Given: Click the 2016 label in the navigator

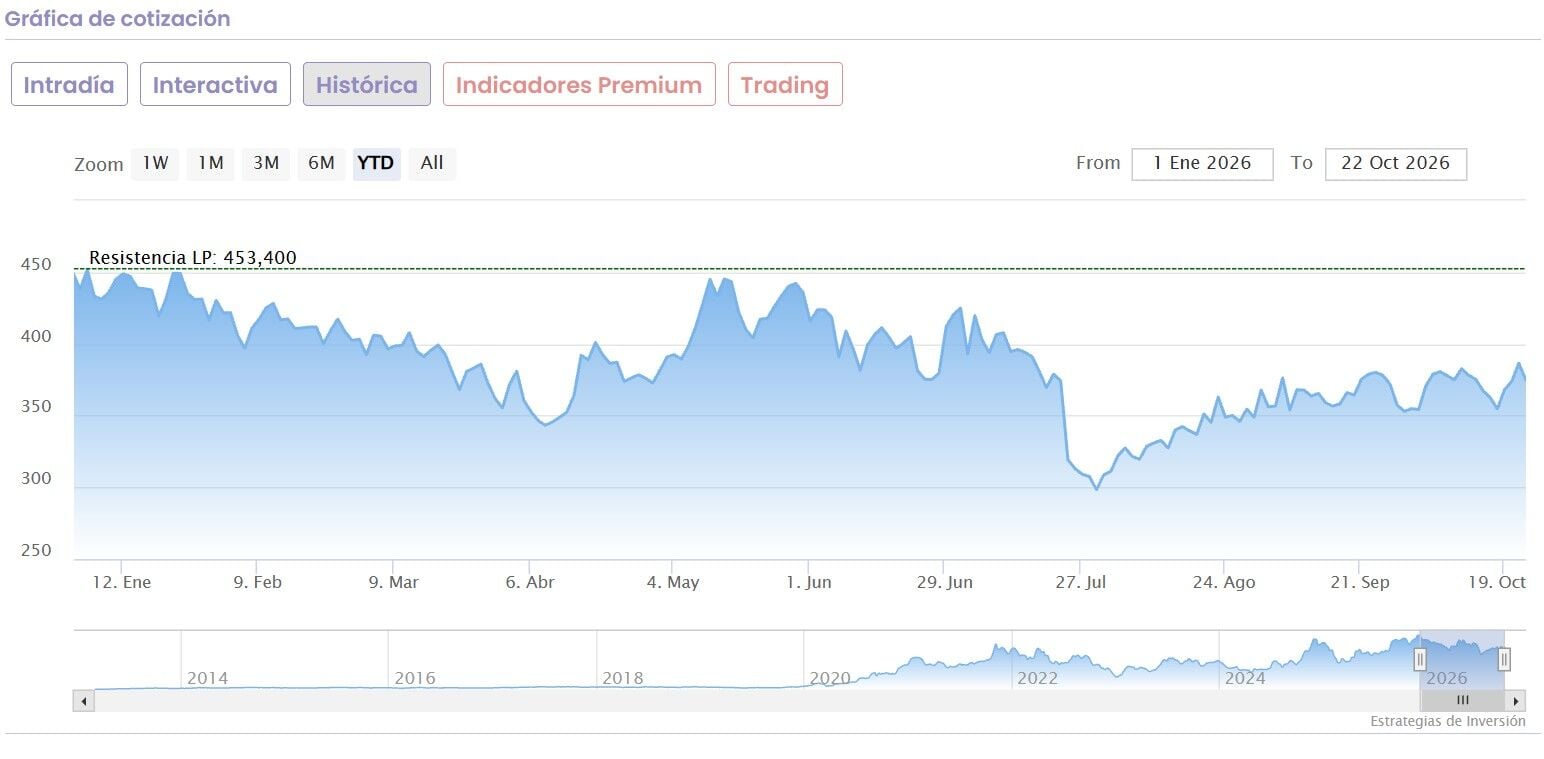Looking at the screenshot, I should click(415, 678).
